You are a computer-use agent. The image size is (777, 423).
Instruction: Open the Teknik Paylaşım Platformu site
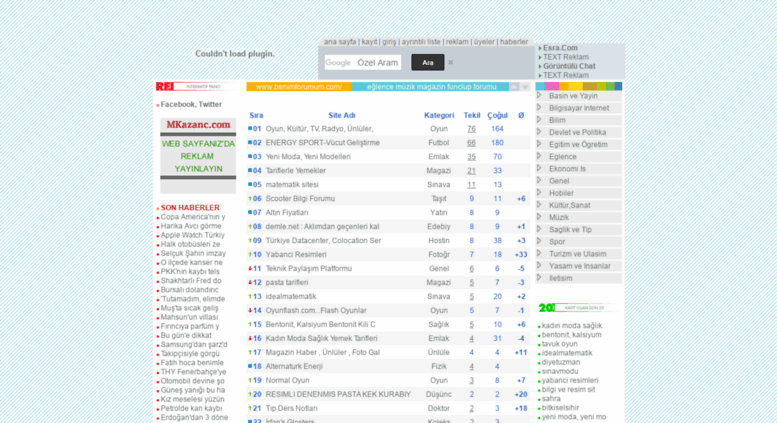tap(309, 268)
